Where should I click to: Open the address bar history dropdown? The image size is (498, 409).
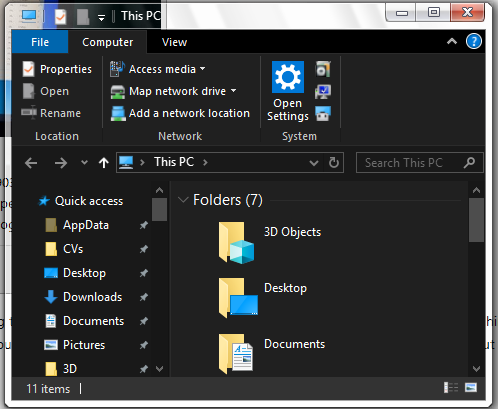313,163
